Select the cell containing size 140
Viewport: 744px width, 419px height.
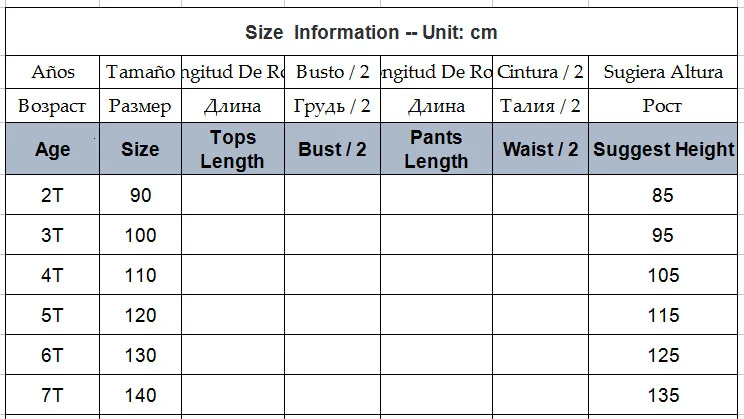140,396
